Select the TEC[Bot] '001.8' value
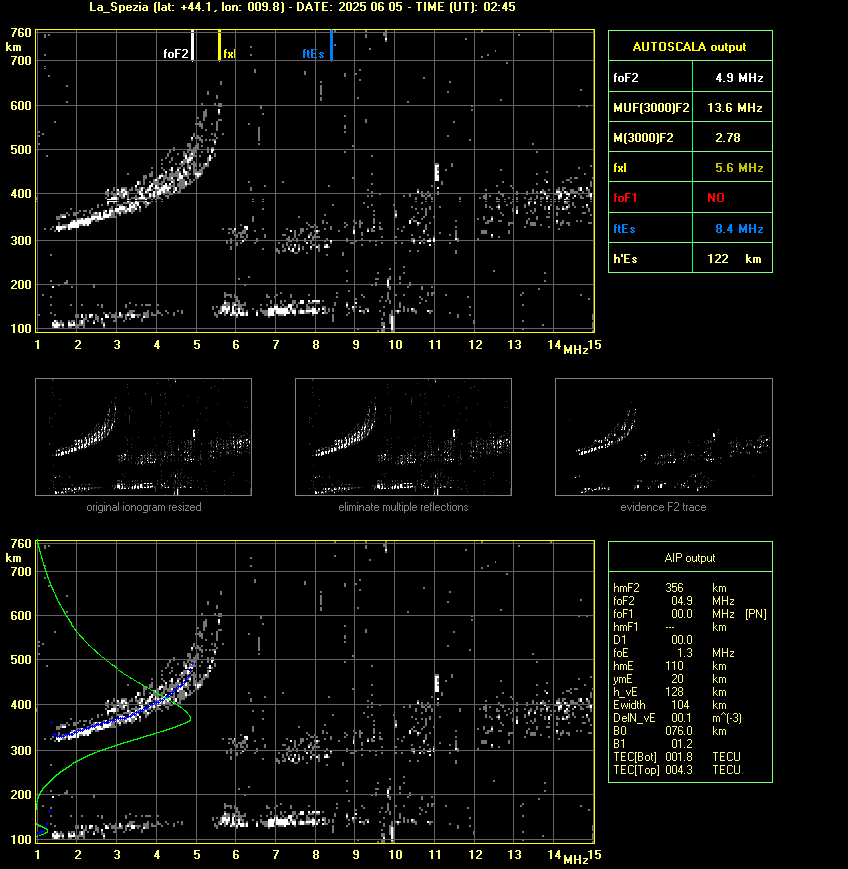Viewport: 848px width, 869px height. 679,757
